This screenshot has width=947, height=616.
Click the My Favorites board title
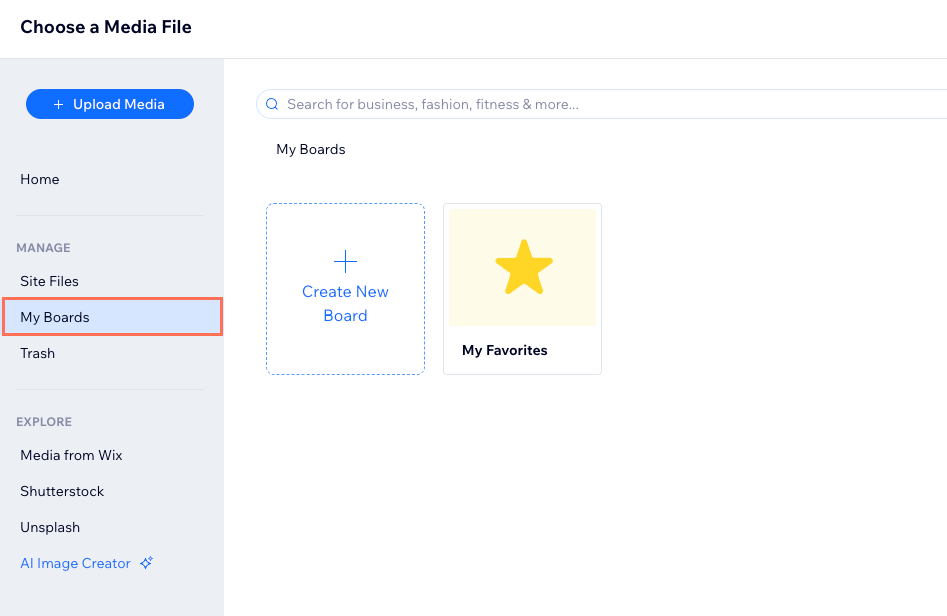tap(505, 350)
